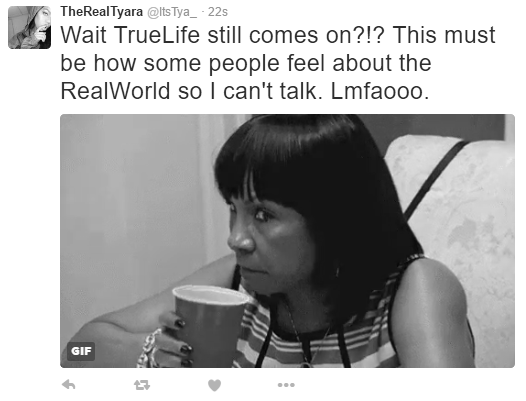The width and height of the screenshot is (526, 401).
Task: Like the tweet with the heart icon
Action: pyautogui.click(x=215, y=385)
